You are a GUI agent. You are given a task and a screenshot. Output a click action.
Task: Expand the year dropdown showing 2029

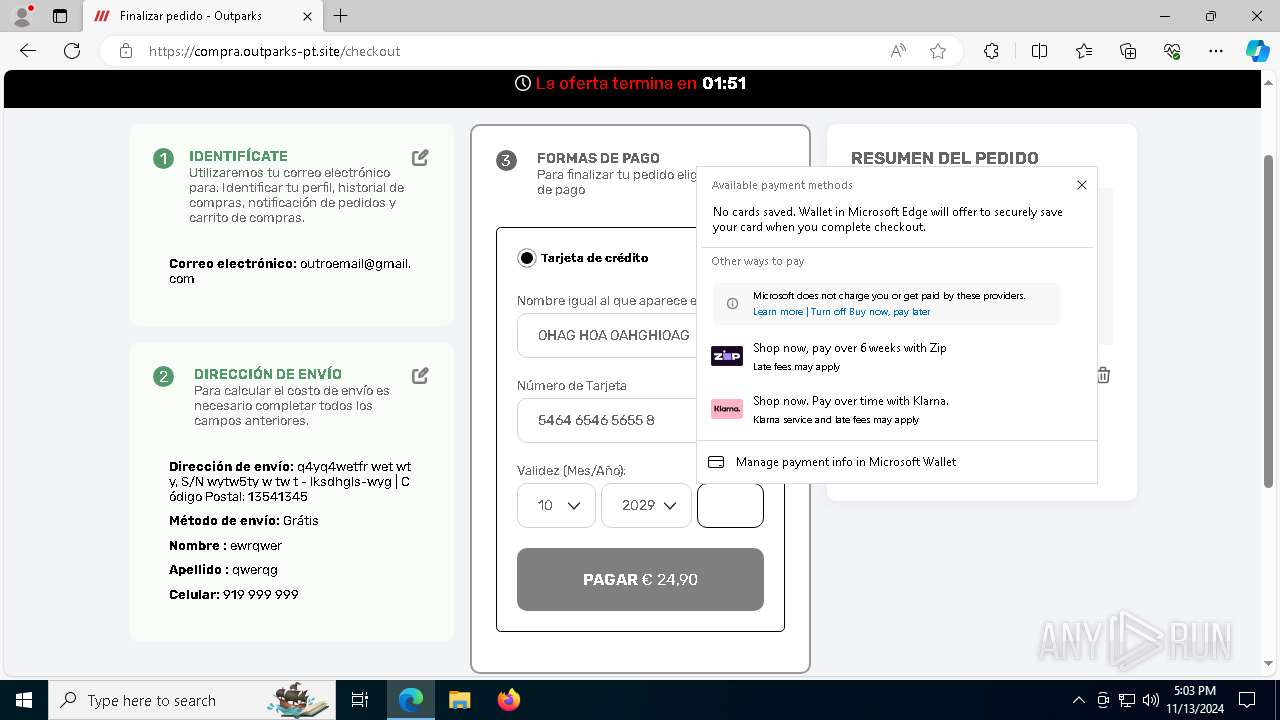tap(646, 506)
